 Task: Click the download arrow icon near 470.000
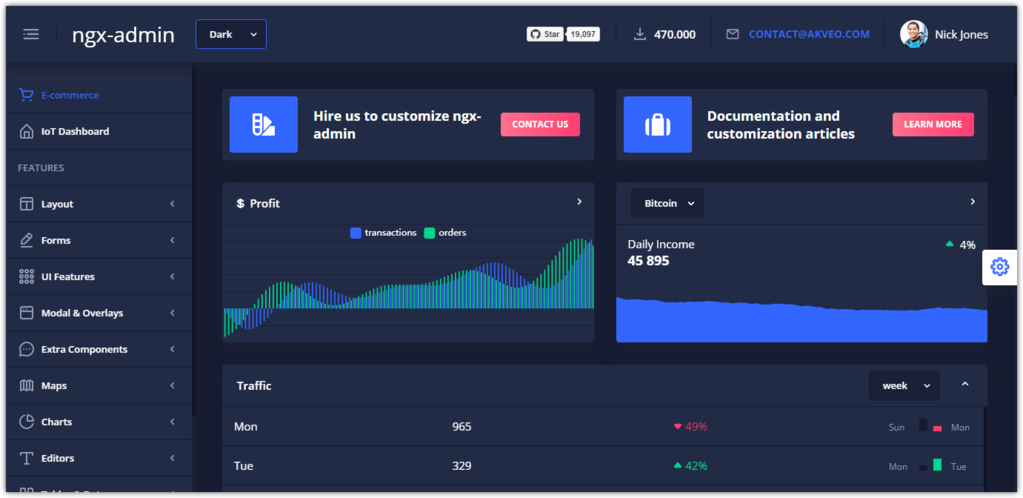pyautogui.click(x=640, y=35)
